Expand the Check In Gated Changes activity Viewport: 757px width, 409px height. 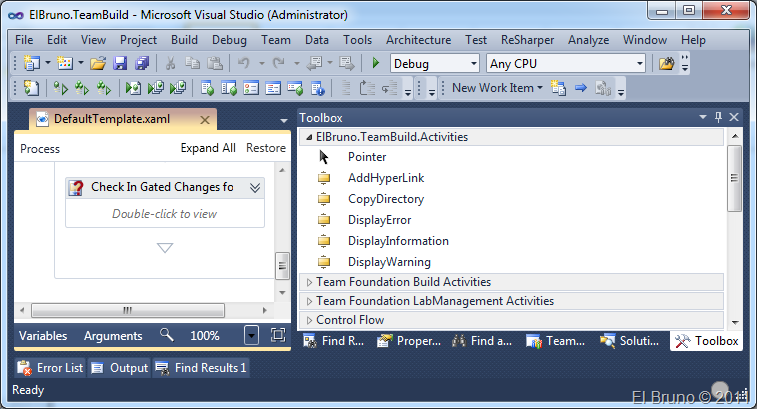[255, 187]
